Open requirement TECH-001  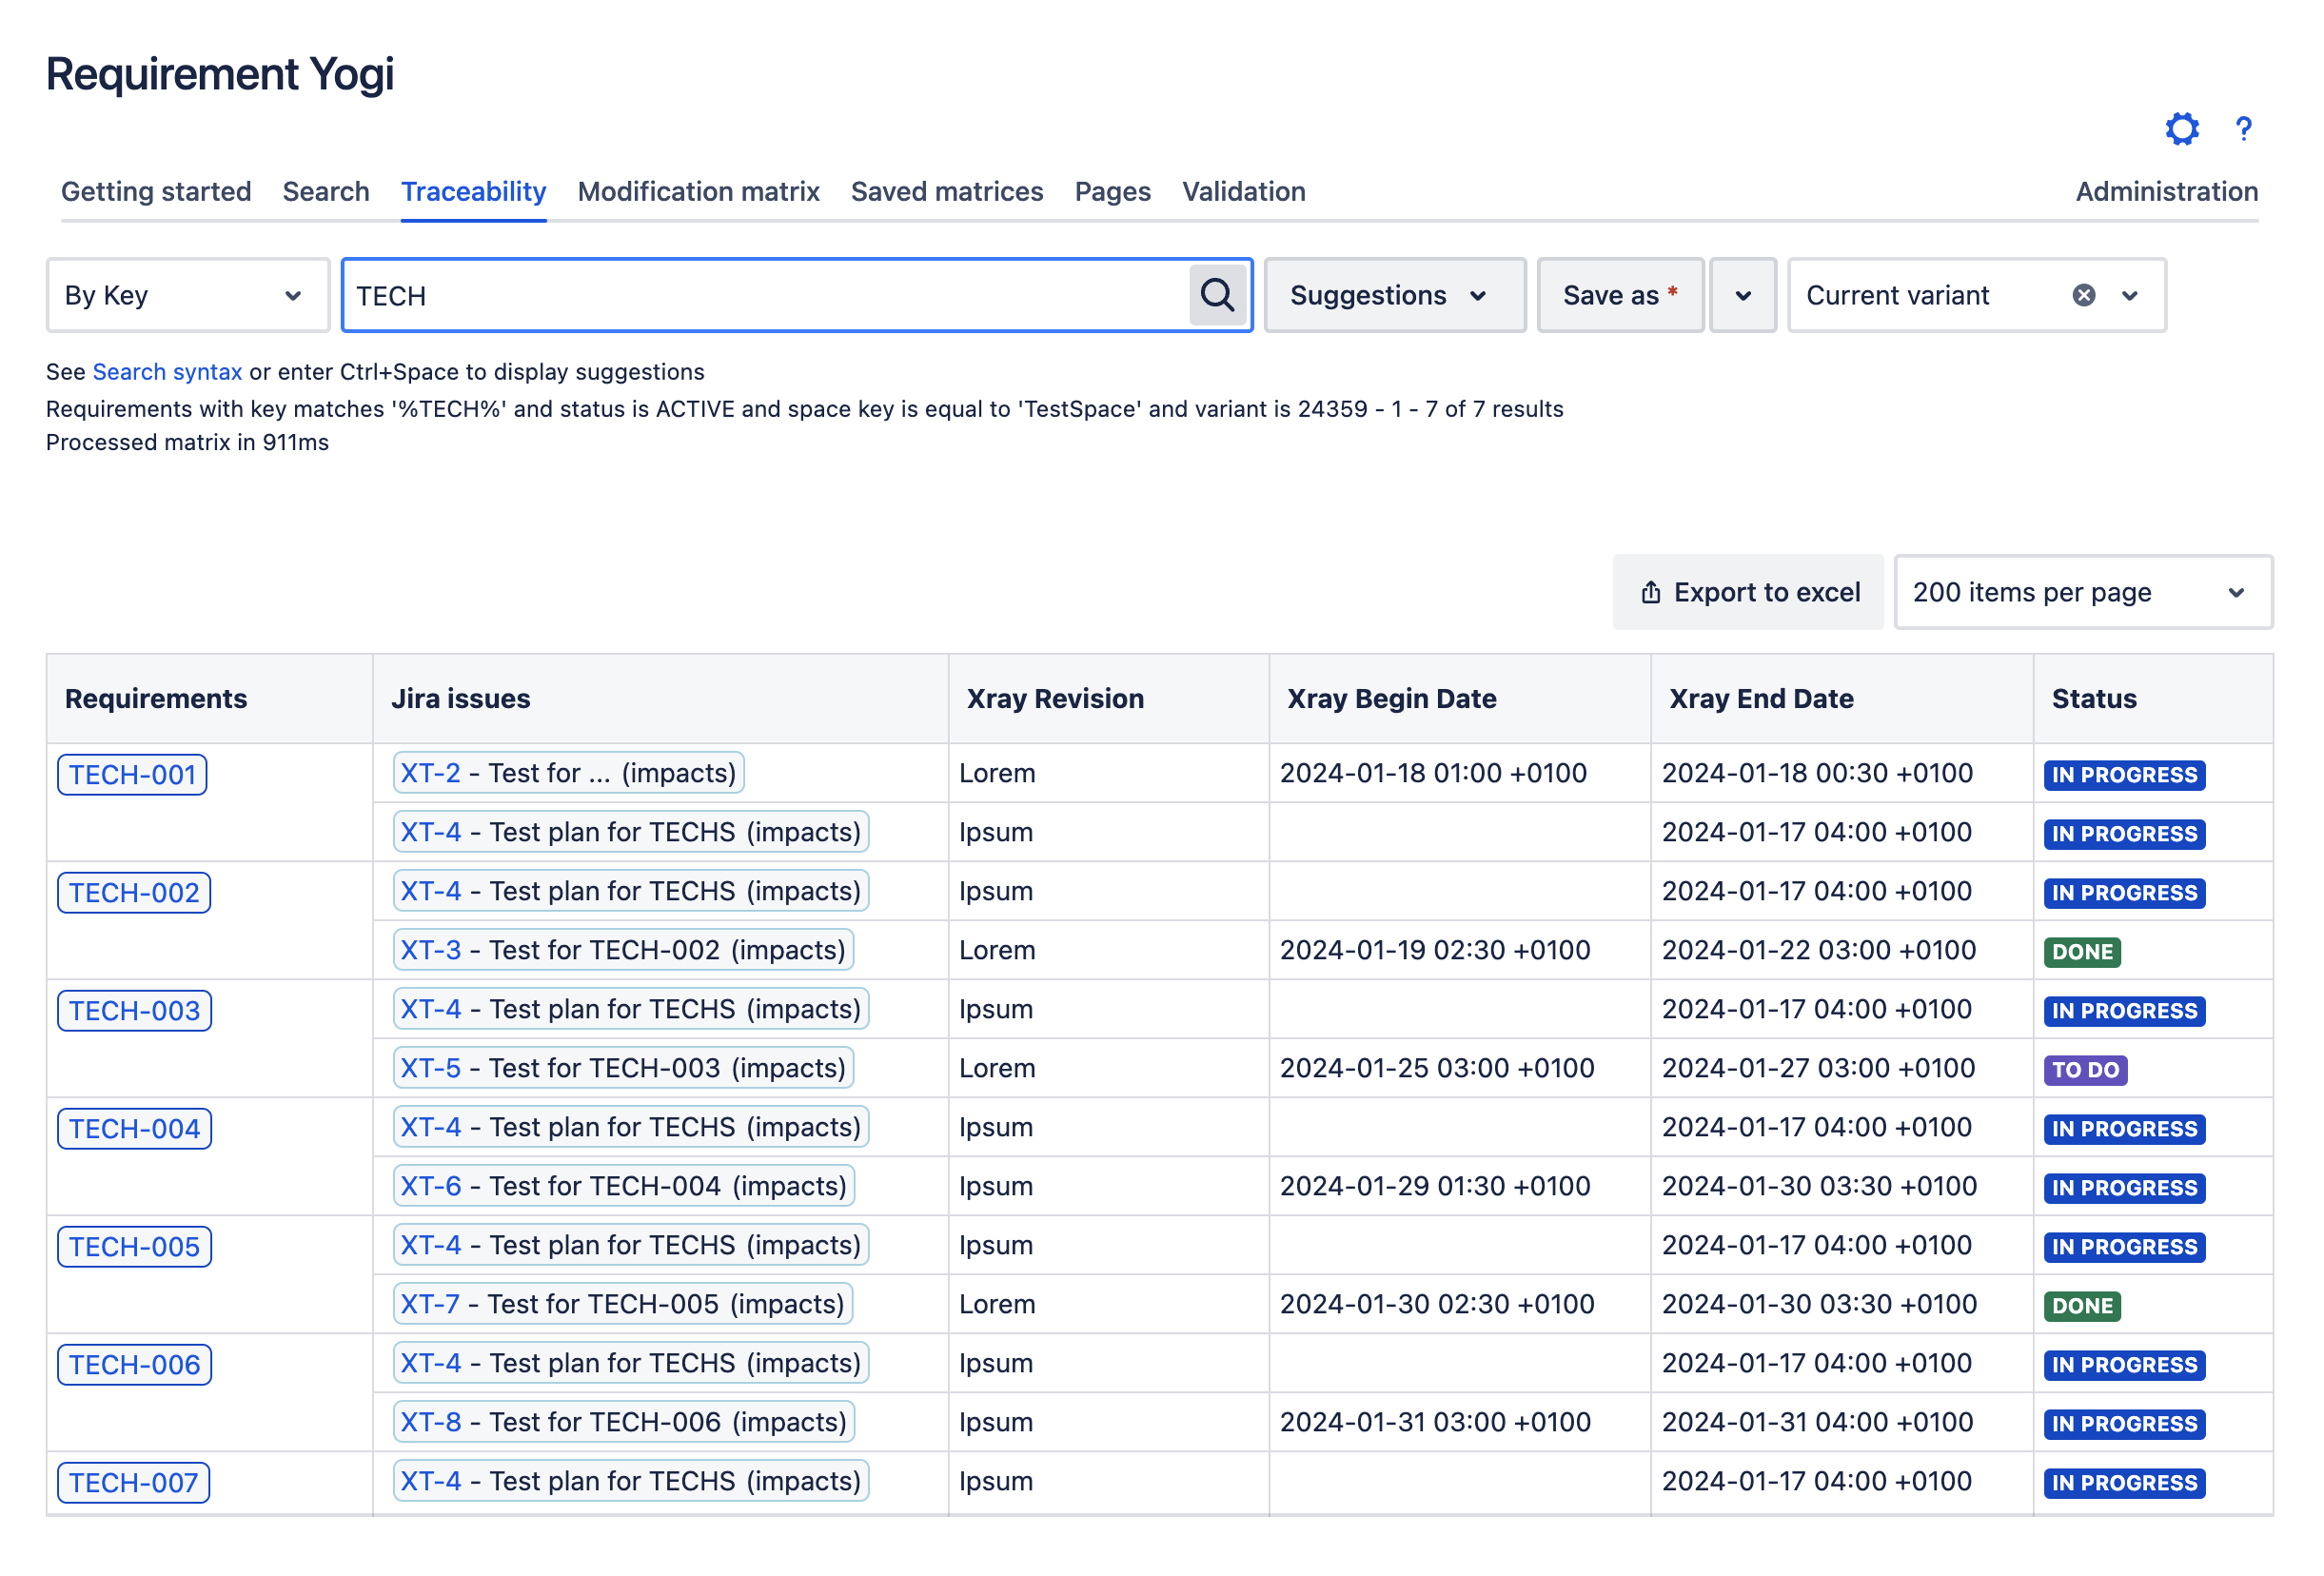(131, 774)
